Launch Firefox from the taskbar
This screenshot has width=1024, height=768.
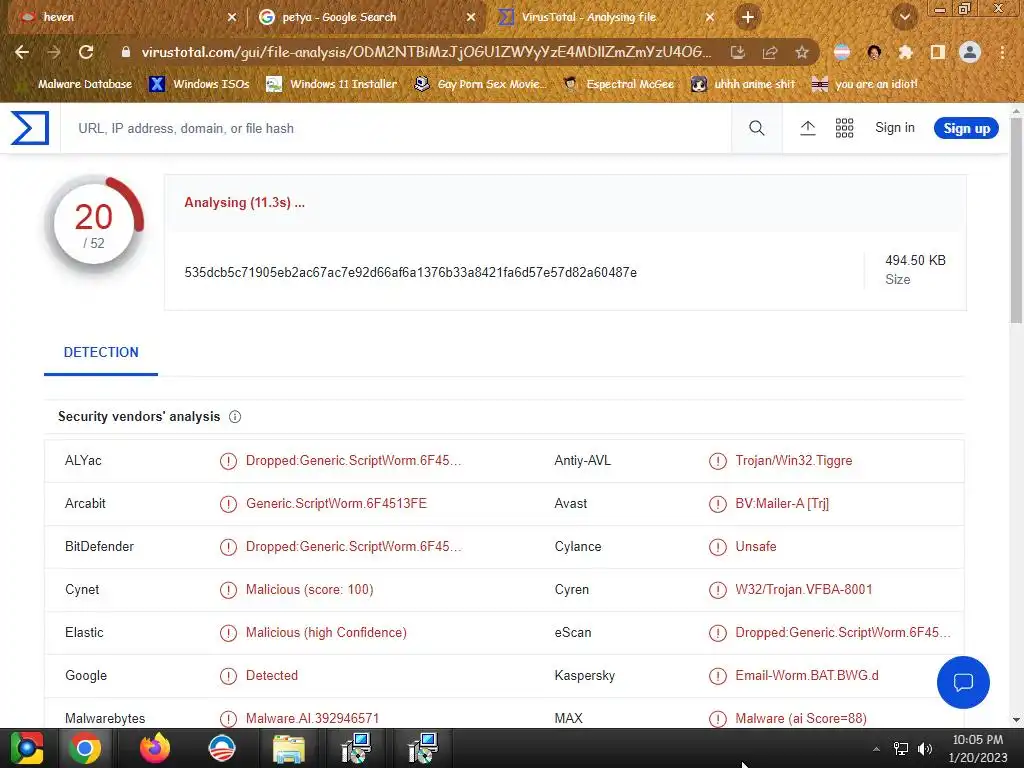(x=155, y=748)
